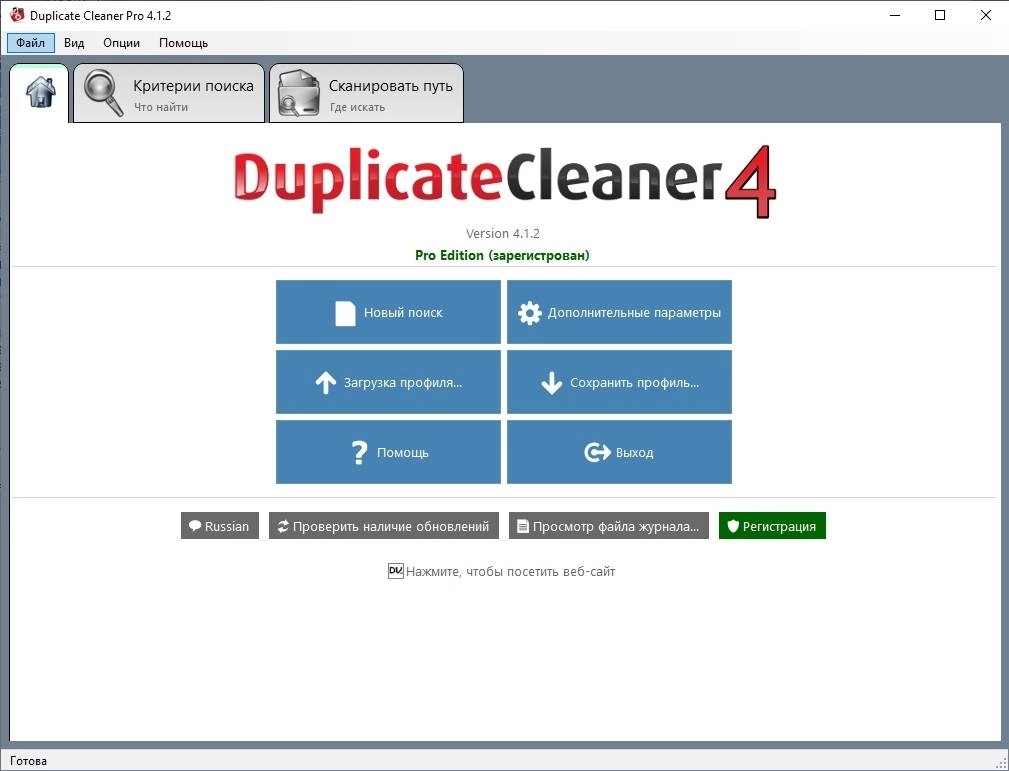The image size is (1009, 771).
Task: Exit the app with Выход tile
Action: (619, 452)
